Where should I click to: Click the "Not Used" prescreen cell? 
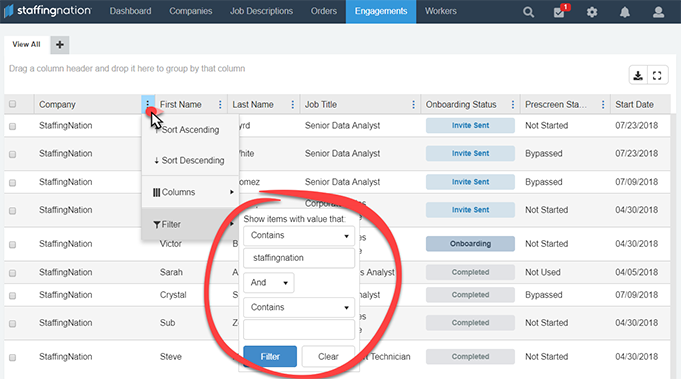point(543,272)
